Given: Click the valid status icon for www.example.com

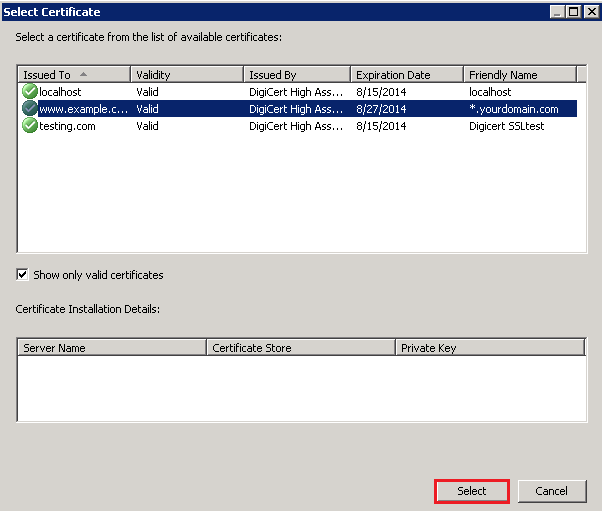Looking at the screenshot, I should point(29,109).
